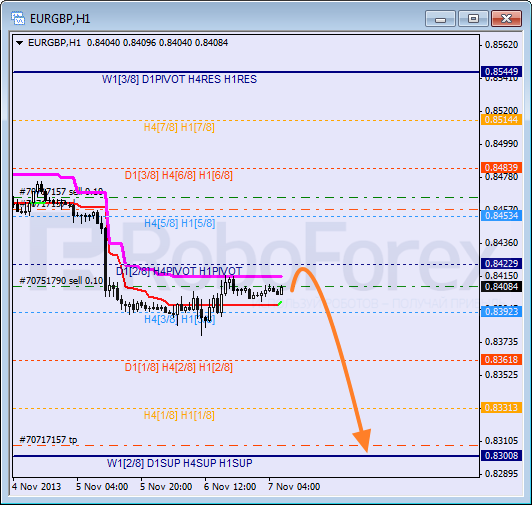Click the 6 Nov 12:00 time marker
Screen dimensions: 532x505
click(230, 487)
